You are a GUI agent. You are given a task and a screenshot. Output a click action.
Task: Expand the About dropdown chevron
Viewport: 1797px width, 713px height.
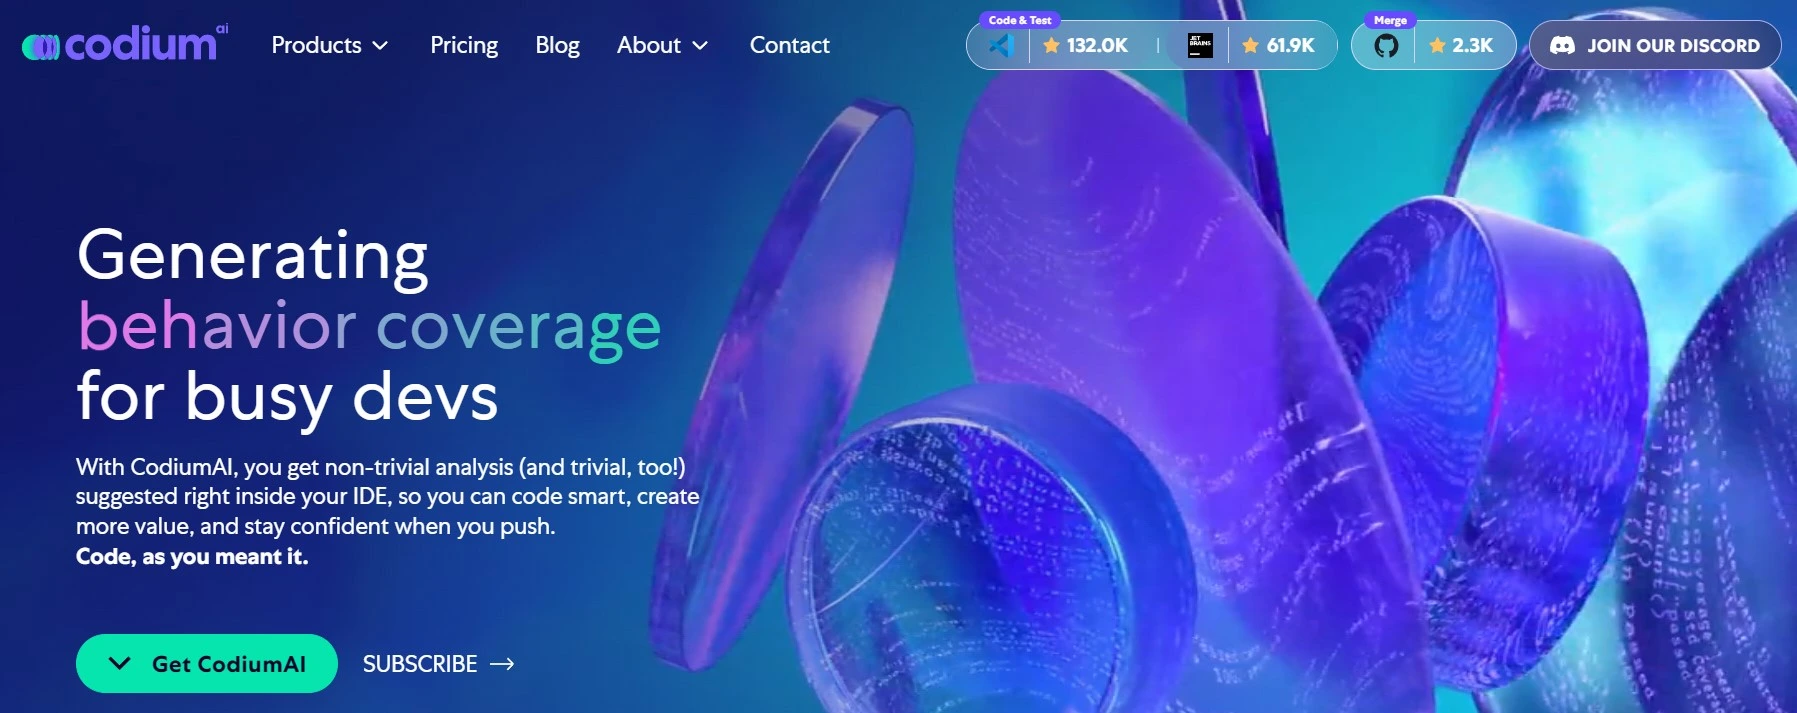coord(701,46)
